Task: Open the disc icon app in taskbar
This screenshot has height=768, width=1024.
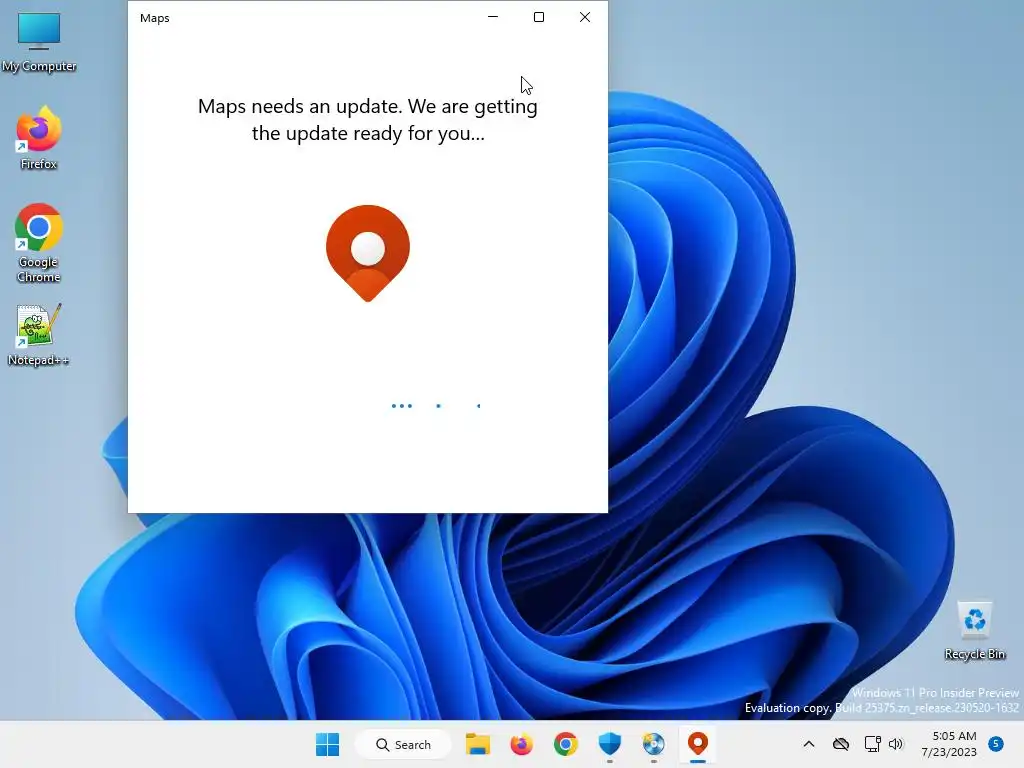Action: pos(653,744)
